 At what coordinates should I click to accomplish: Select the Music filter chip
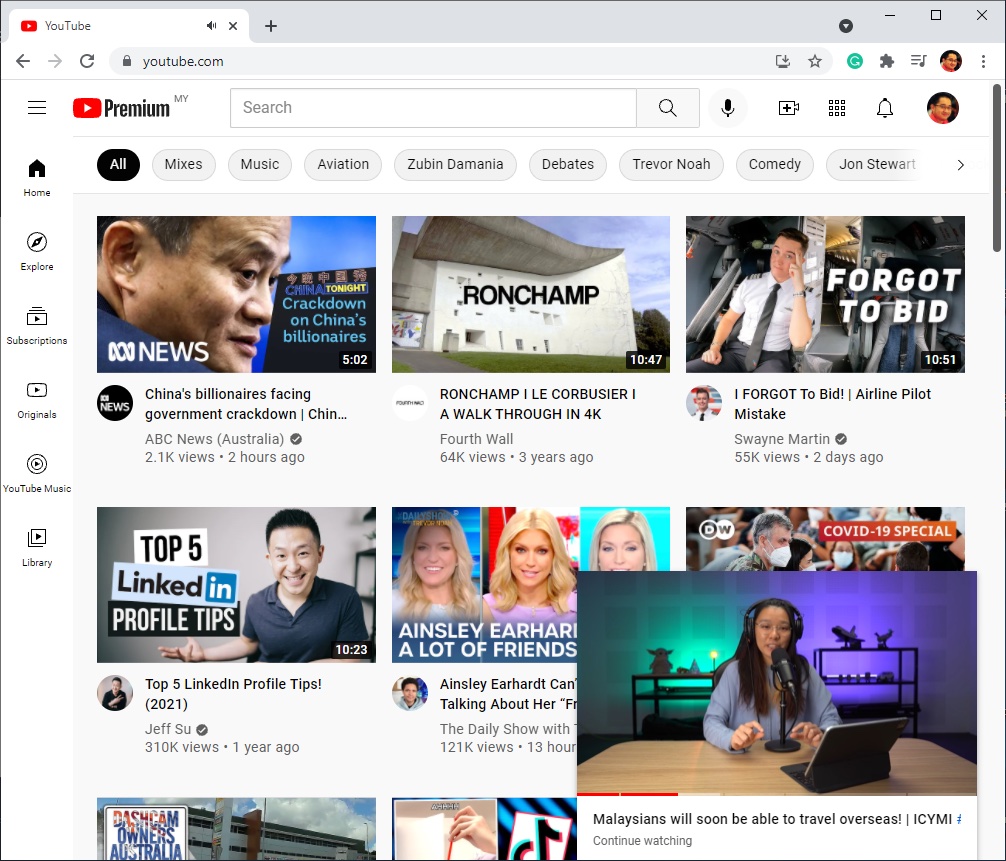click(260, 164)
